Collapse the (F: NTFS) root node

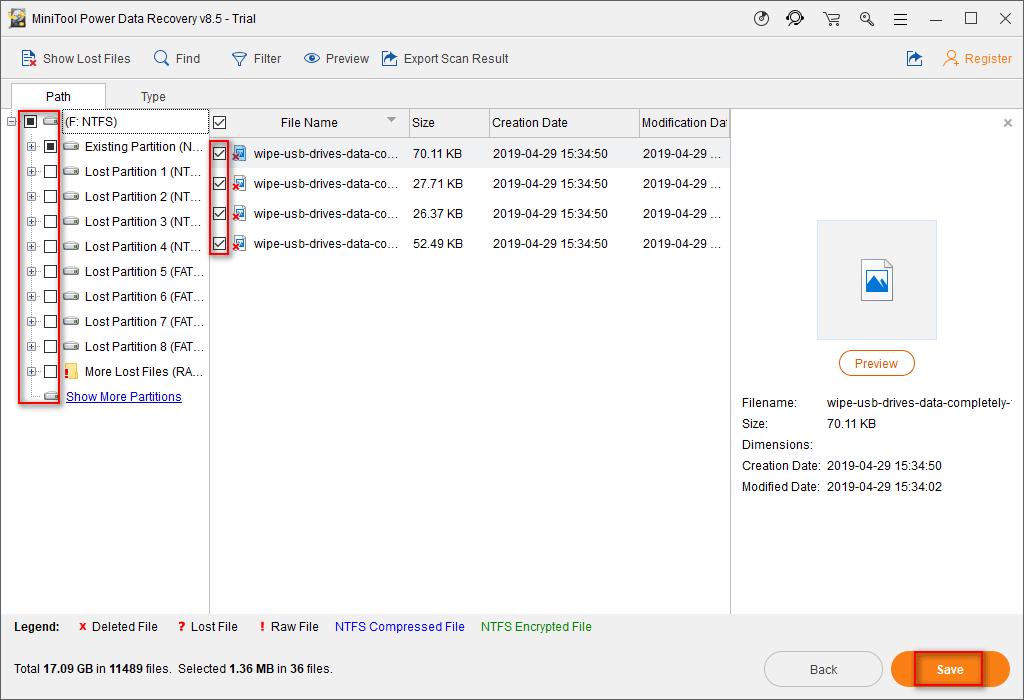coord(11,121)
